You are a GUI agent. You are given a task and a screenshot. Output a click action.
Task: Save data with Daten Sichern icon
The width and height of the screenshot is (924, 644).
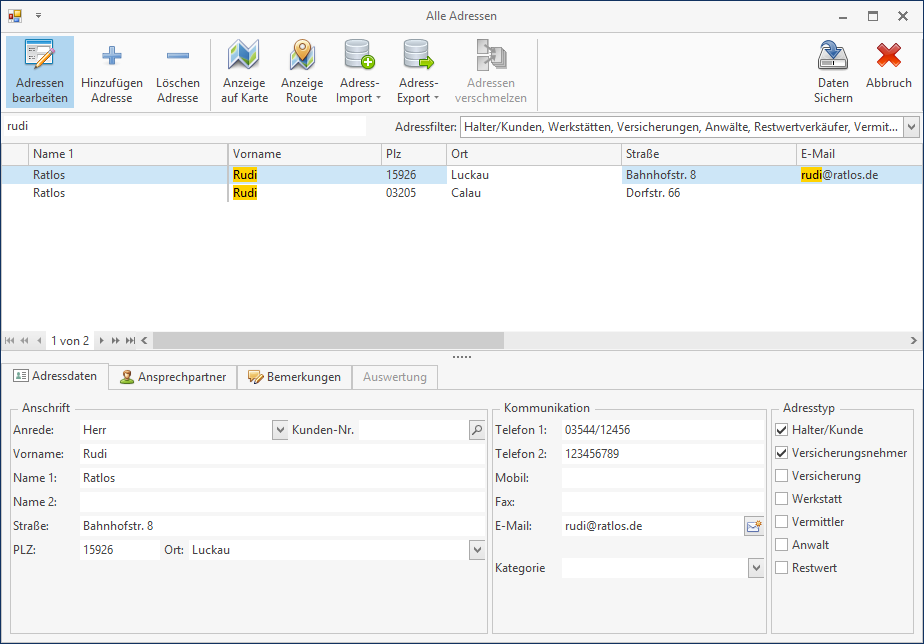833,71
